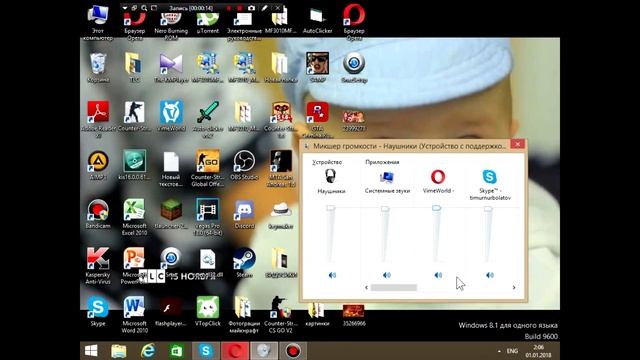Open Microsoft Word 2010 shortcut
The height and width of the screenshot is (360, 640).
[134, 314]
